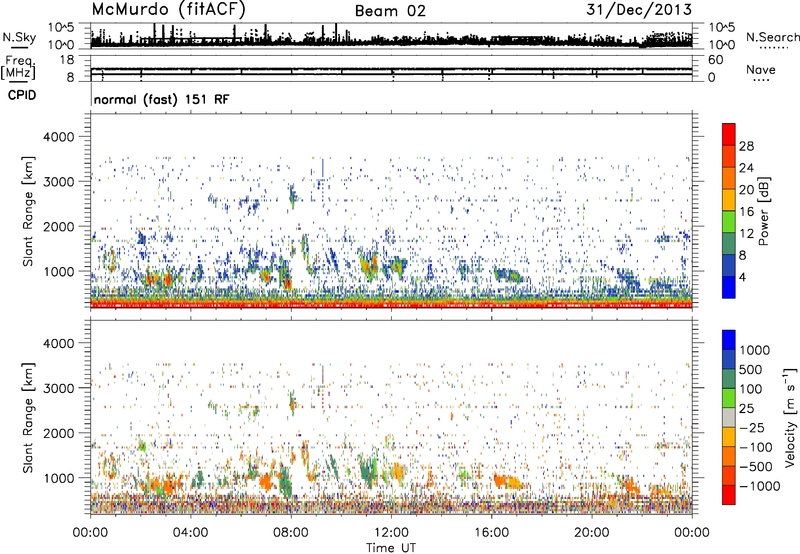Click the "20" value on Power colorbar
The width and height of the screenshot is (800, 554).
(746, 190)
